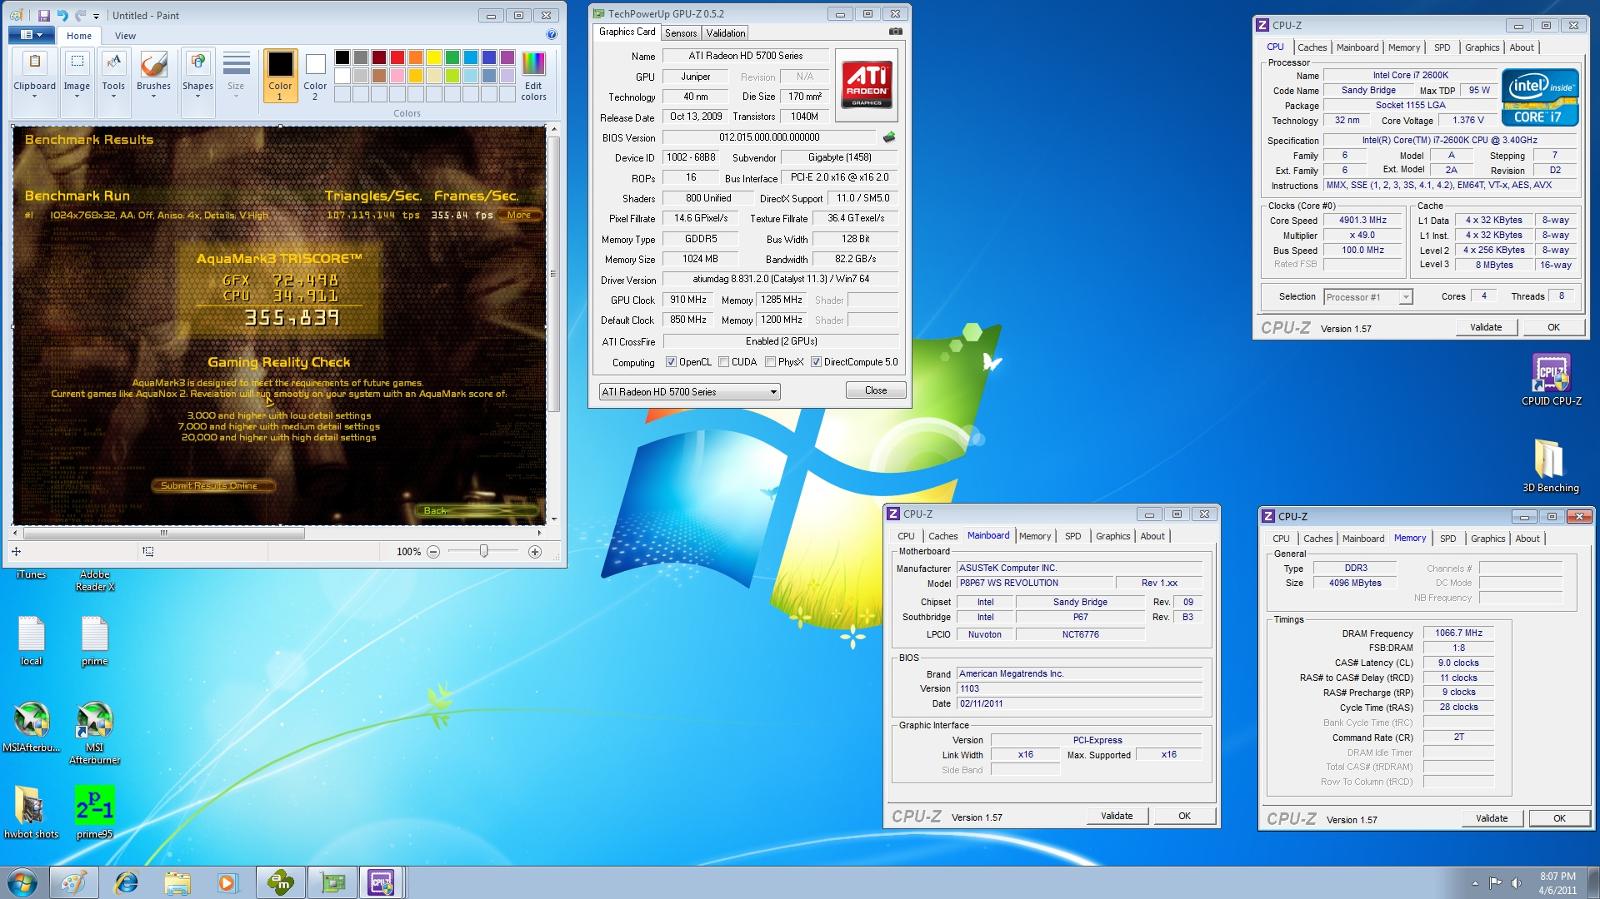The height and width of the screenshot is (899, 1600).
Task: Launch the MSI Afterburner desktop shortcut
Action: (x=94, y=733)
